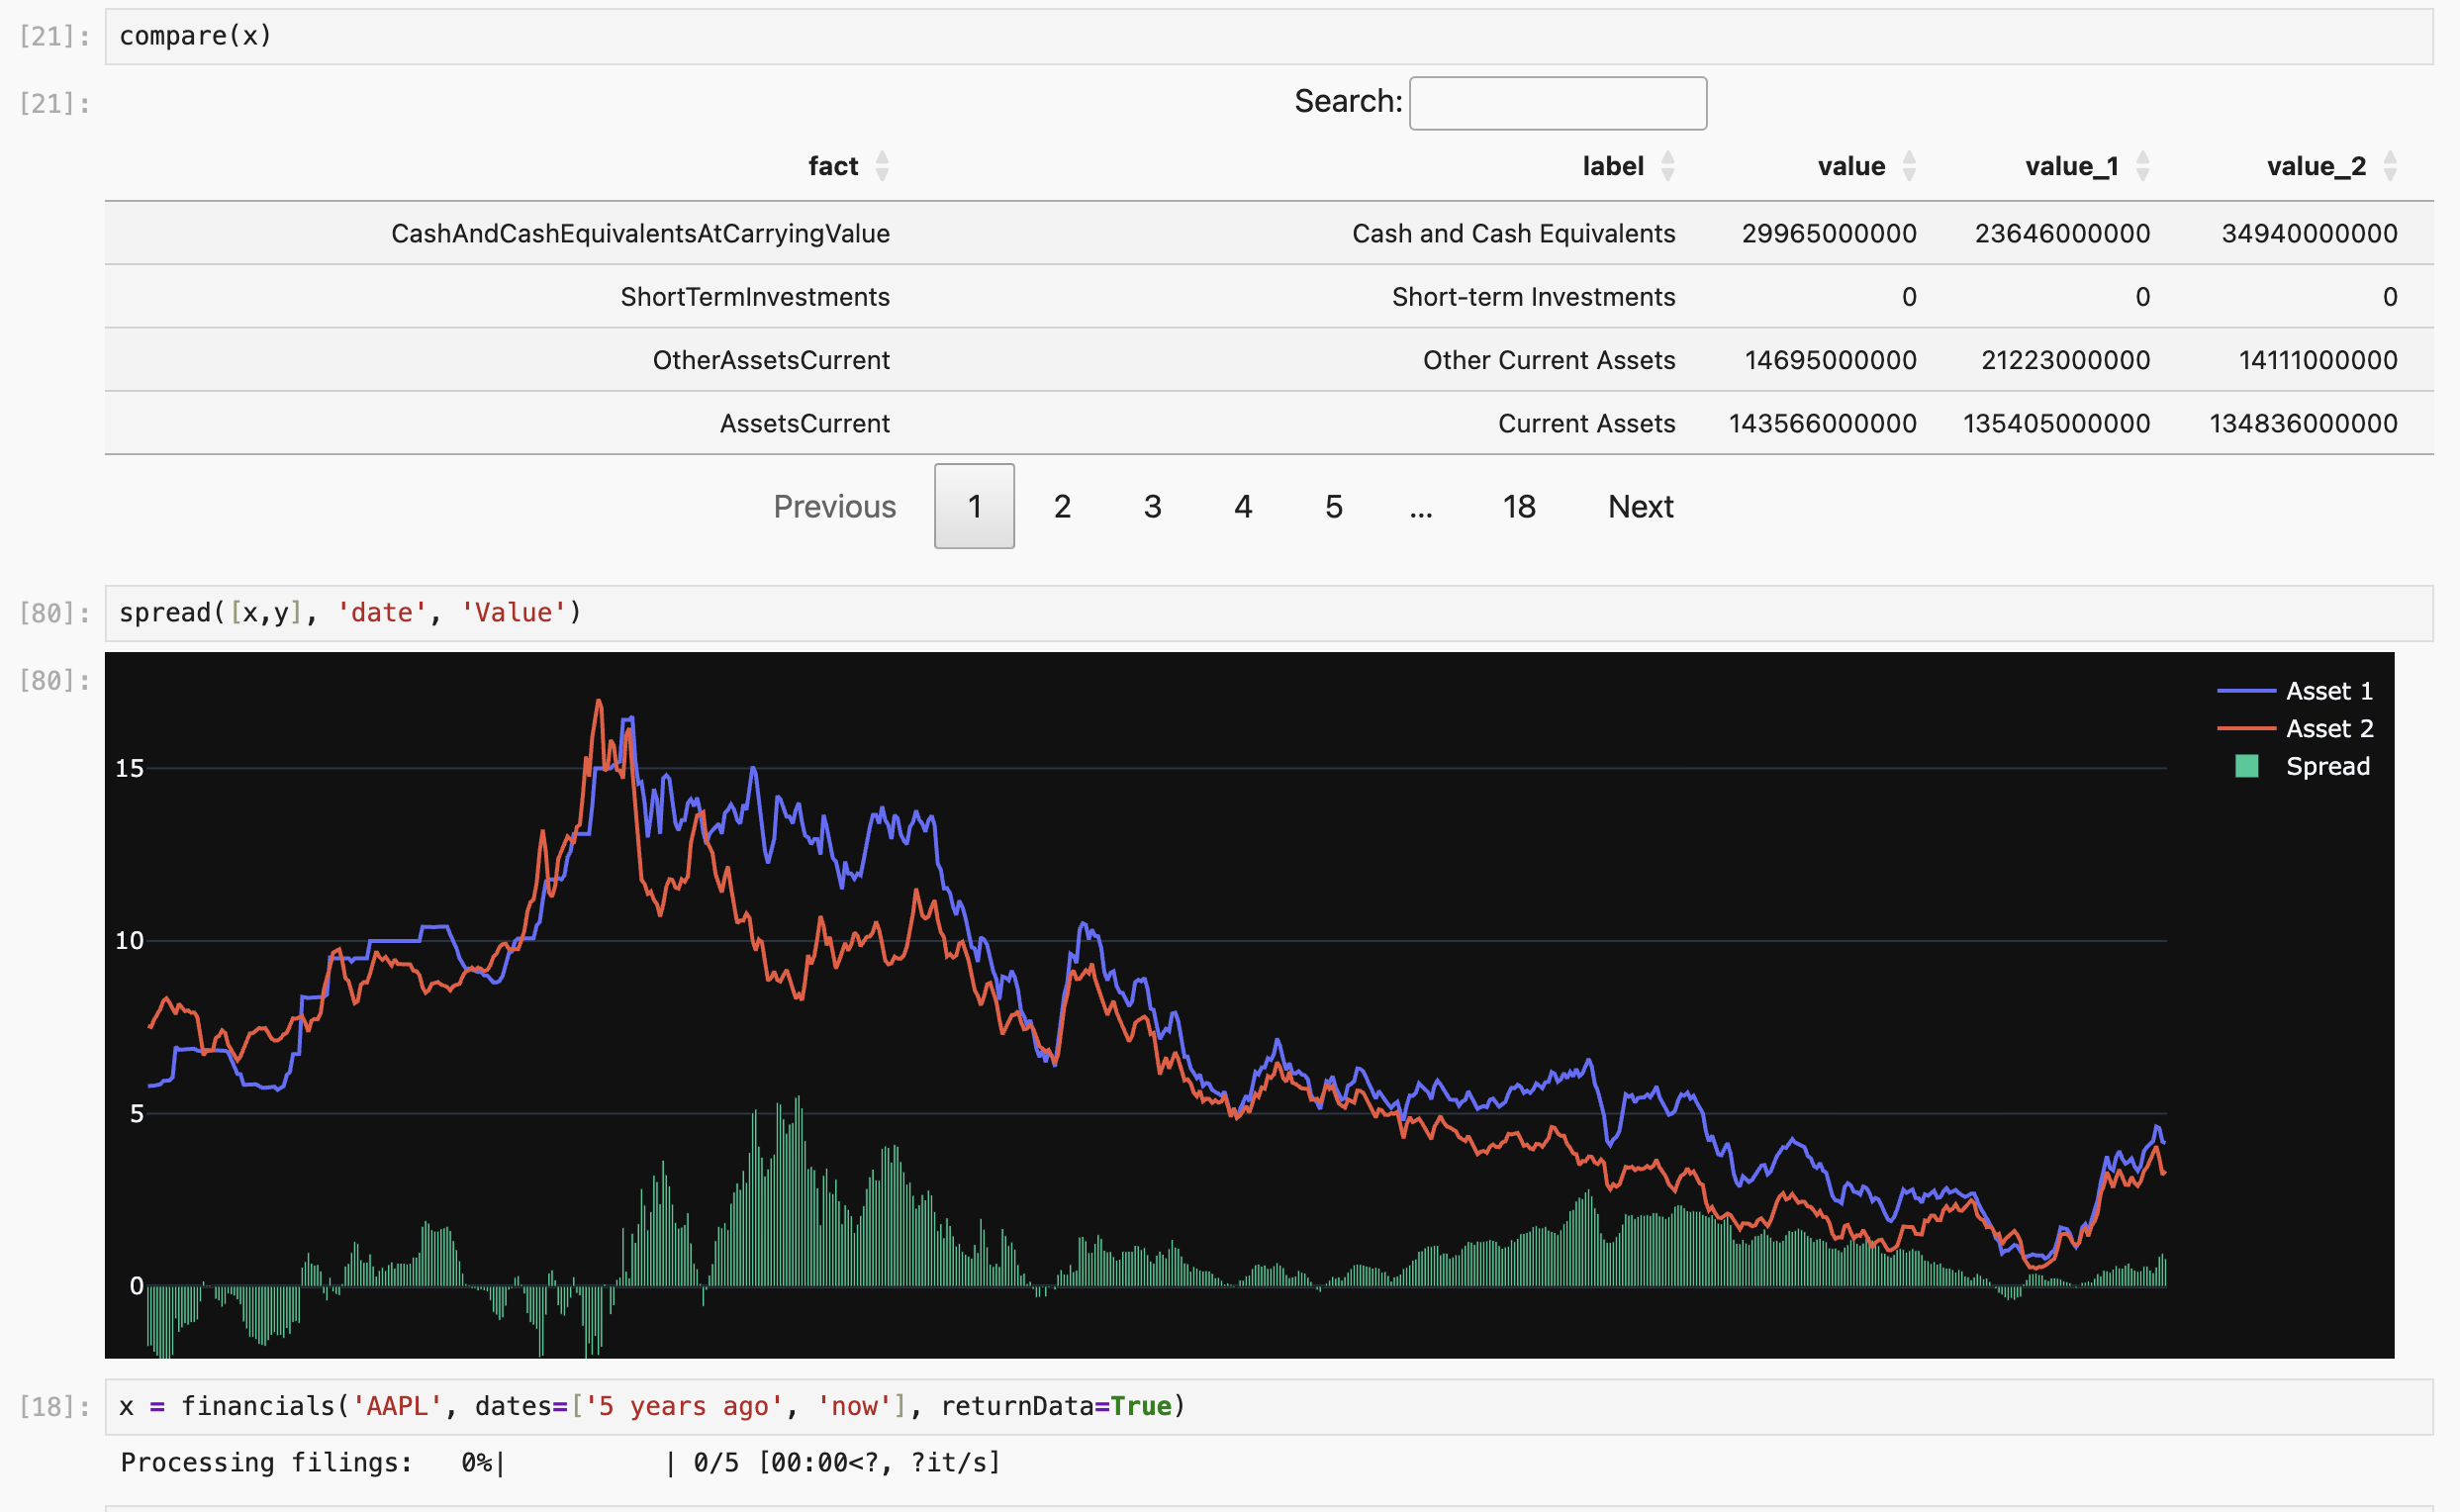Toggle Asset 2 trace in legend
The height and width of the screenshot is (1512, 2460).
[x=2296, y=729]
